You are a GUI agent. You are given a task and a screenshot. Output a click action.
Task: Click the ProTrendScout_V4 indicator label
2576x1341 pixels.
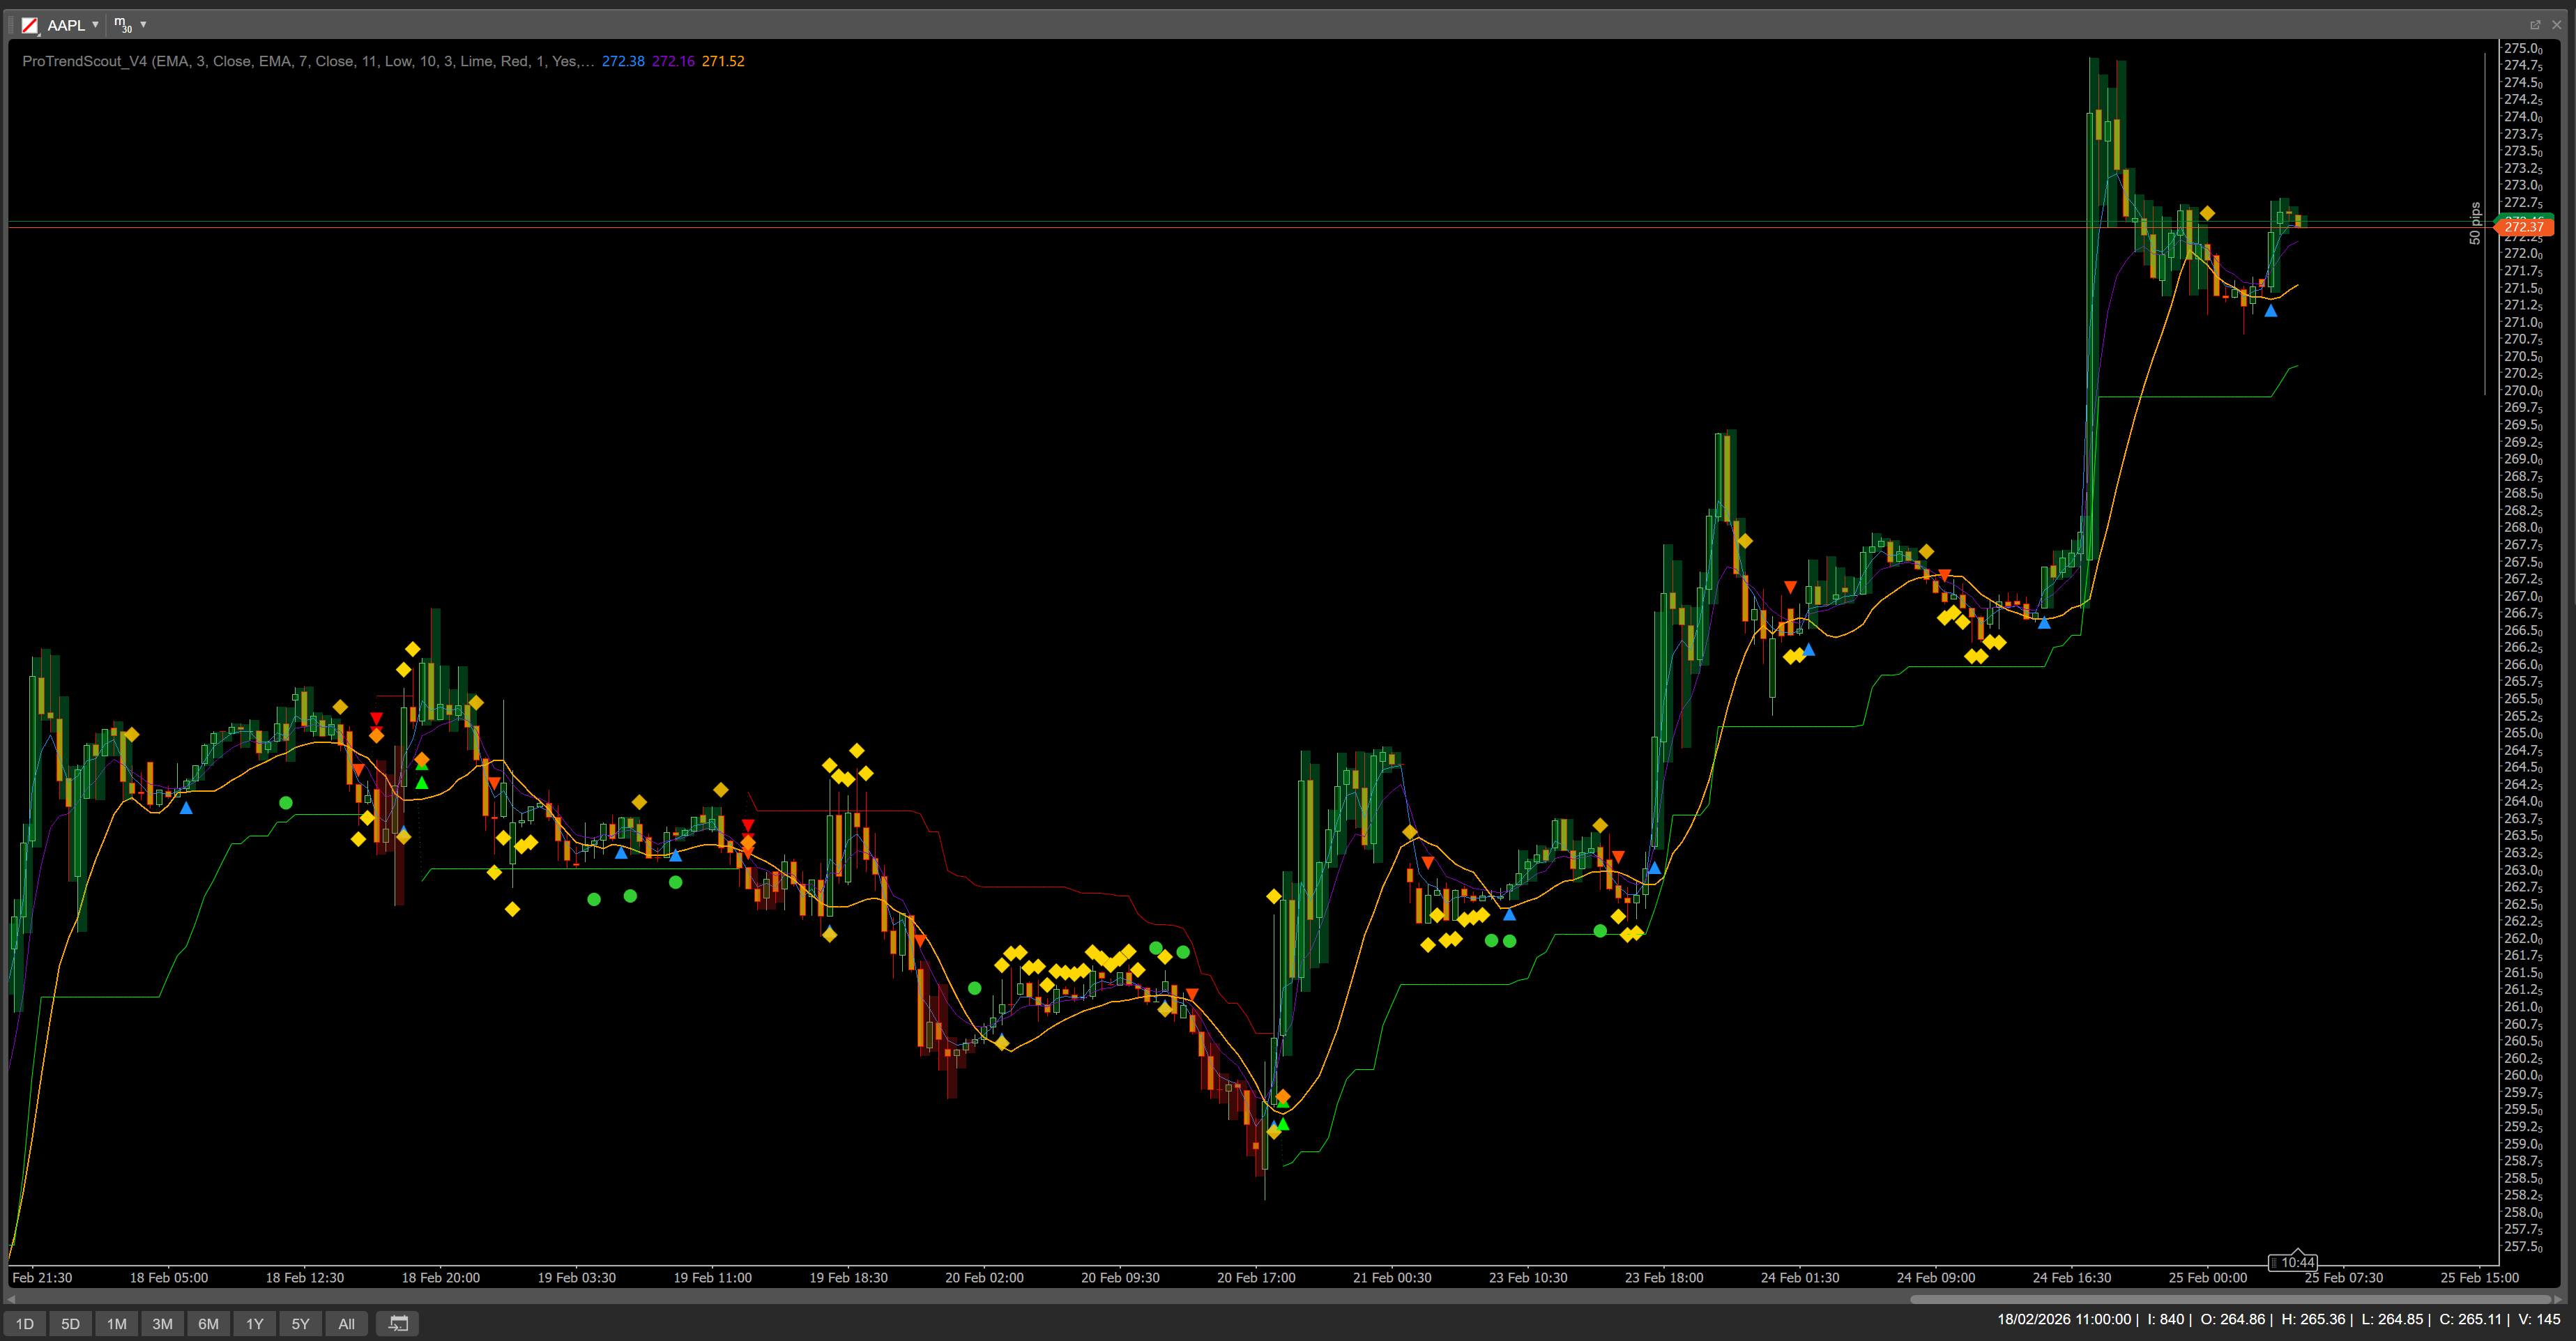[x=85, y=61]
